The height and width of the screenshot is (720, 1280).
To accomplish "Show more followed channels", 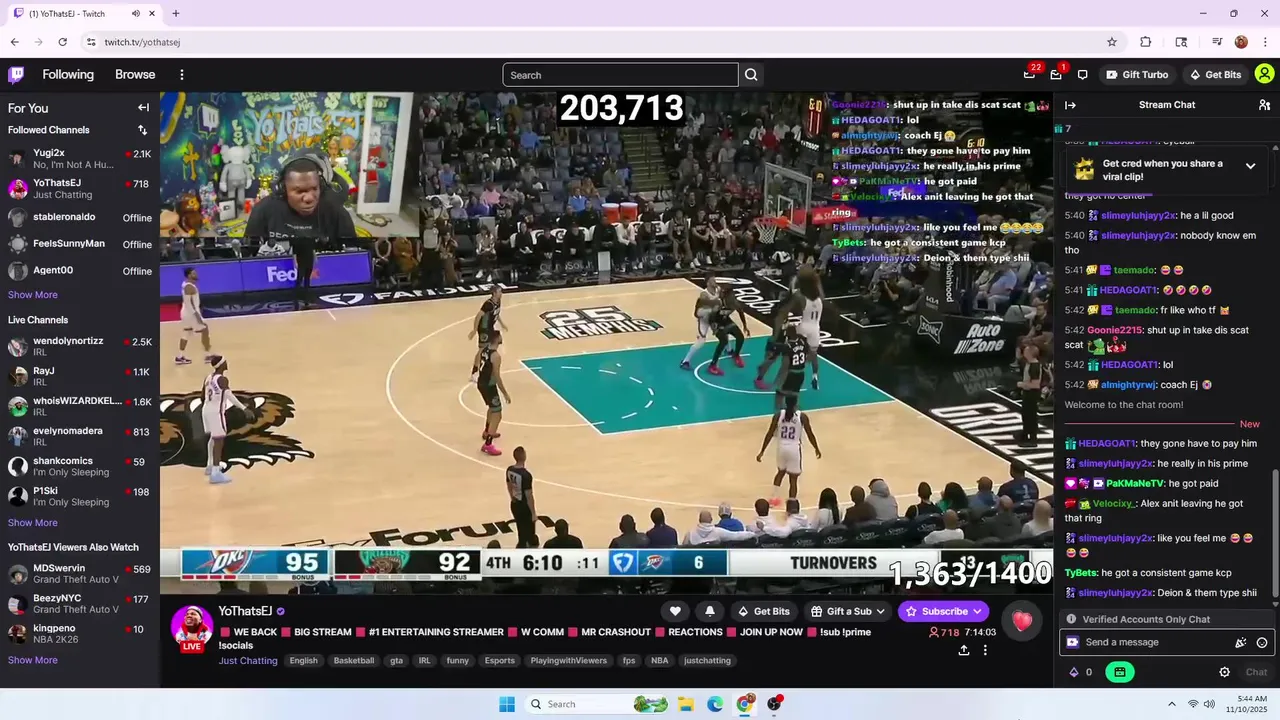I will point(33,295).
